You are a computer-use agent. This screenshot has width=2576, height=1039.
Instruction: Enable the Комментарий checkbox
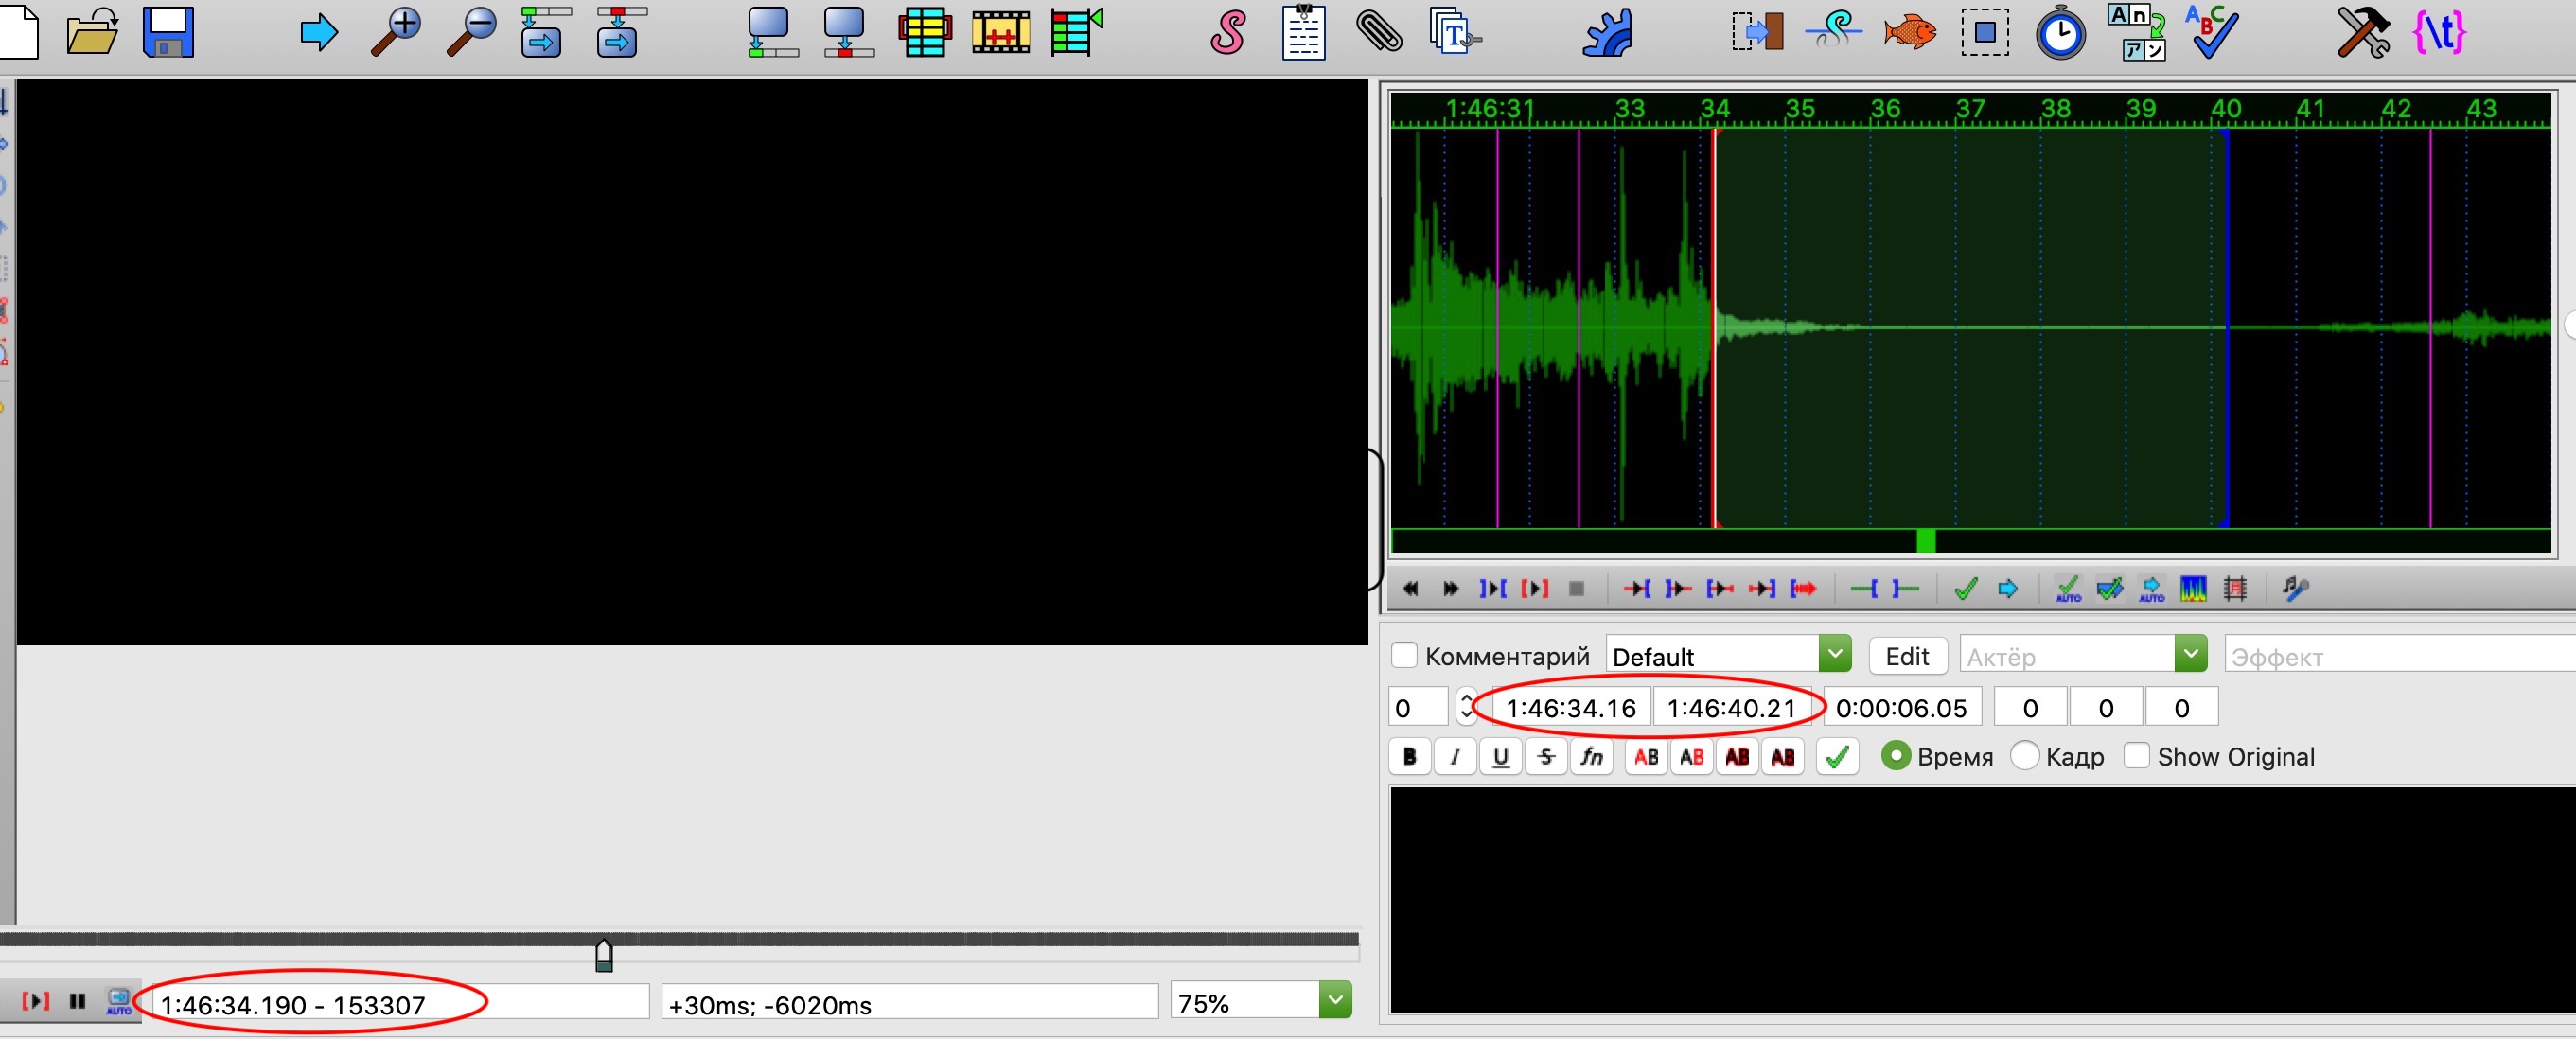click(1404, 656)
